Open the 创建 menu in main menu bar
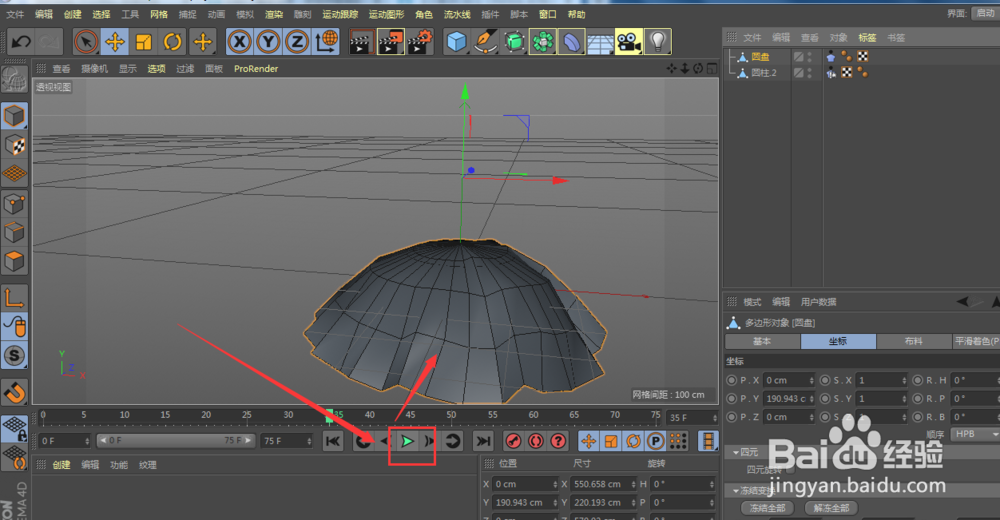Viewport: 1000px width, 520px height. pyautogui.click(x=72, y=14)
